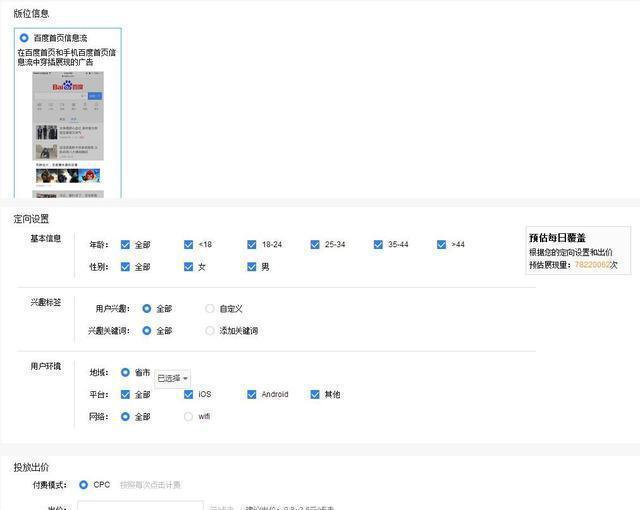Select the CPC payment mode radio
640x510 pixels.
(x=83, y=485)
